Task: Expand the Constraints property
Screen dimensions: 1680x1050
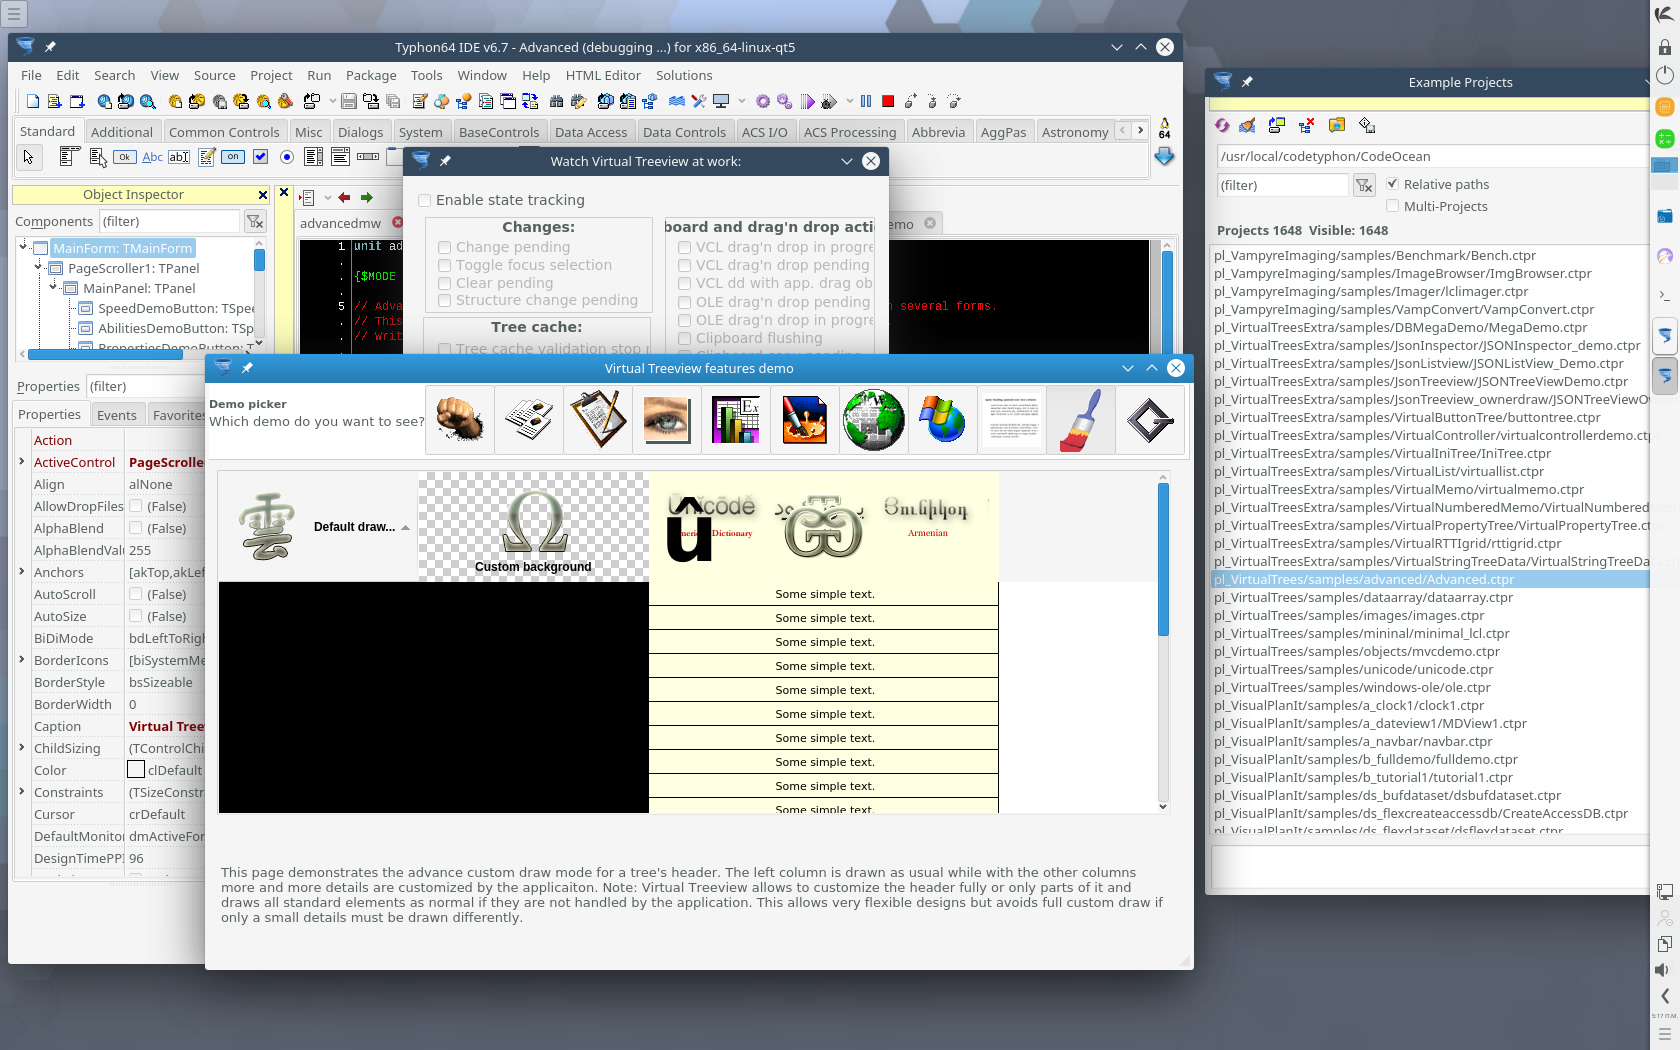Action: [x=22, y=792]
